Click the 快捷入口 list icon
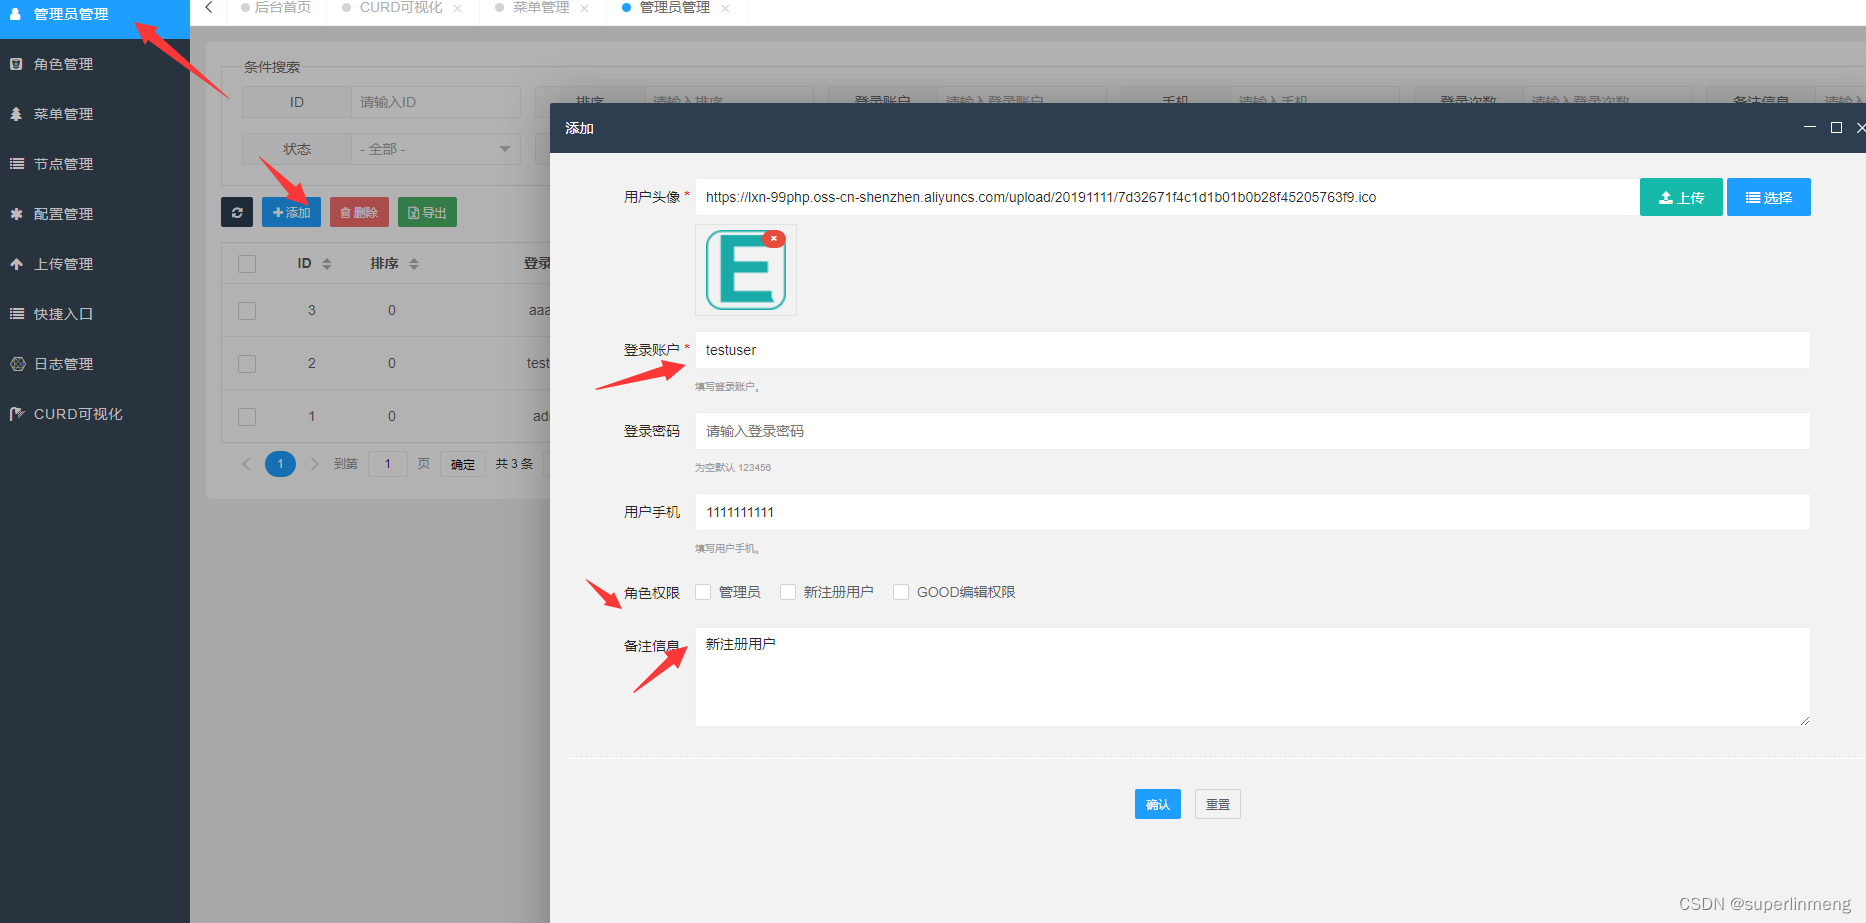Image resolution: width=1866 pixels, height=923 pixels. [x=16, y=314]
